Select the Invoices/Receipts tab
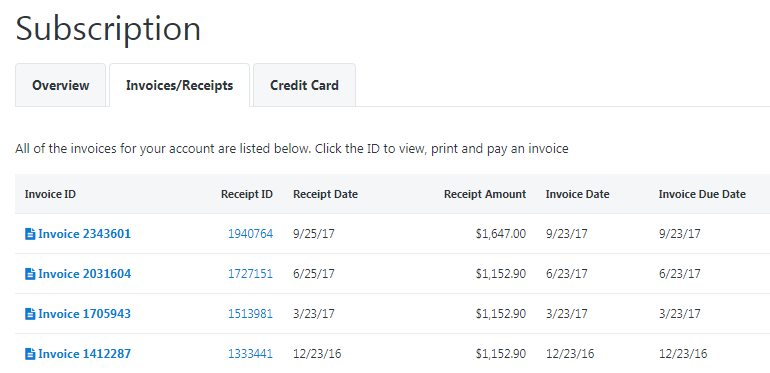 click(x=180, y=85)
